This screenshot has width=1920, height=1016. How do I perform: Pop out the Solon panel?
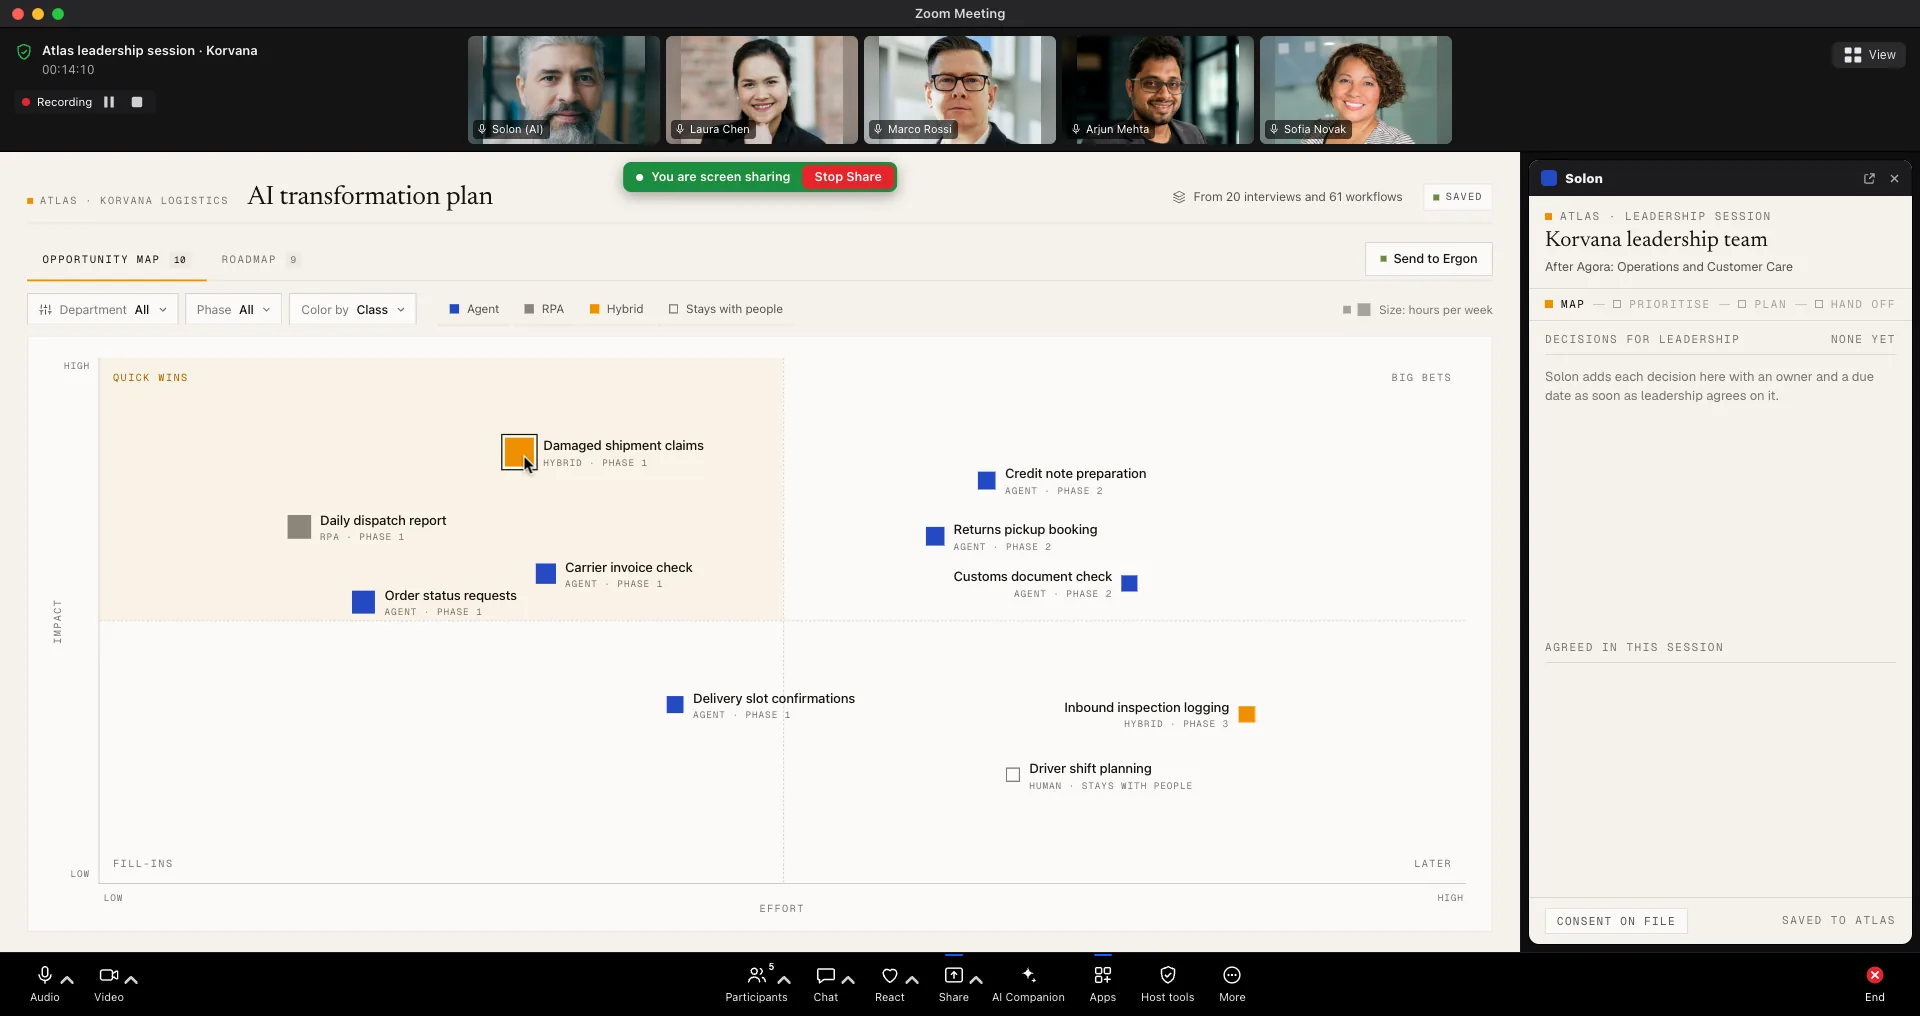pos(1869,179)
